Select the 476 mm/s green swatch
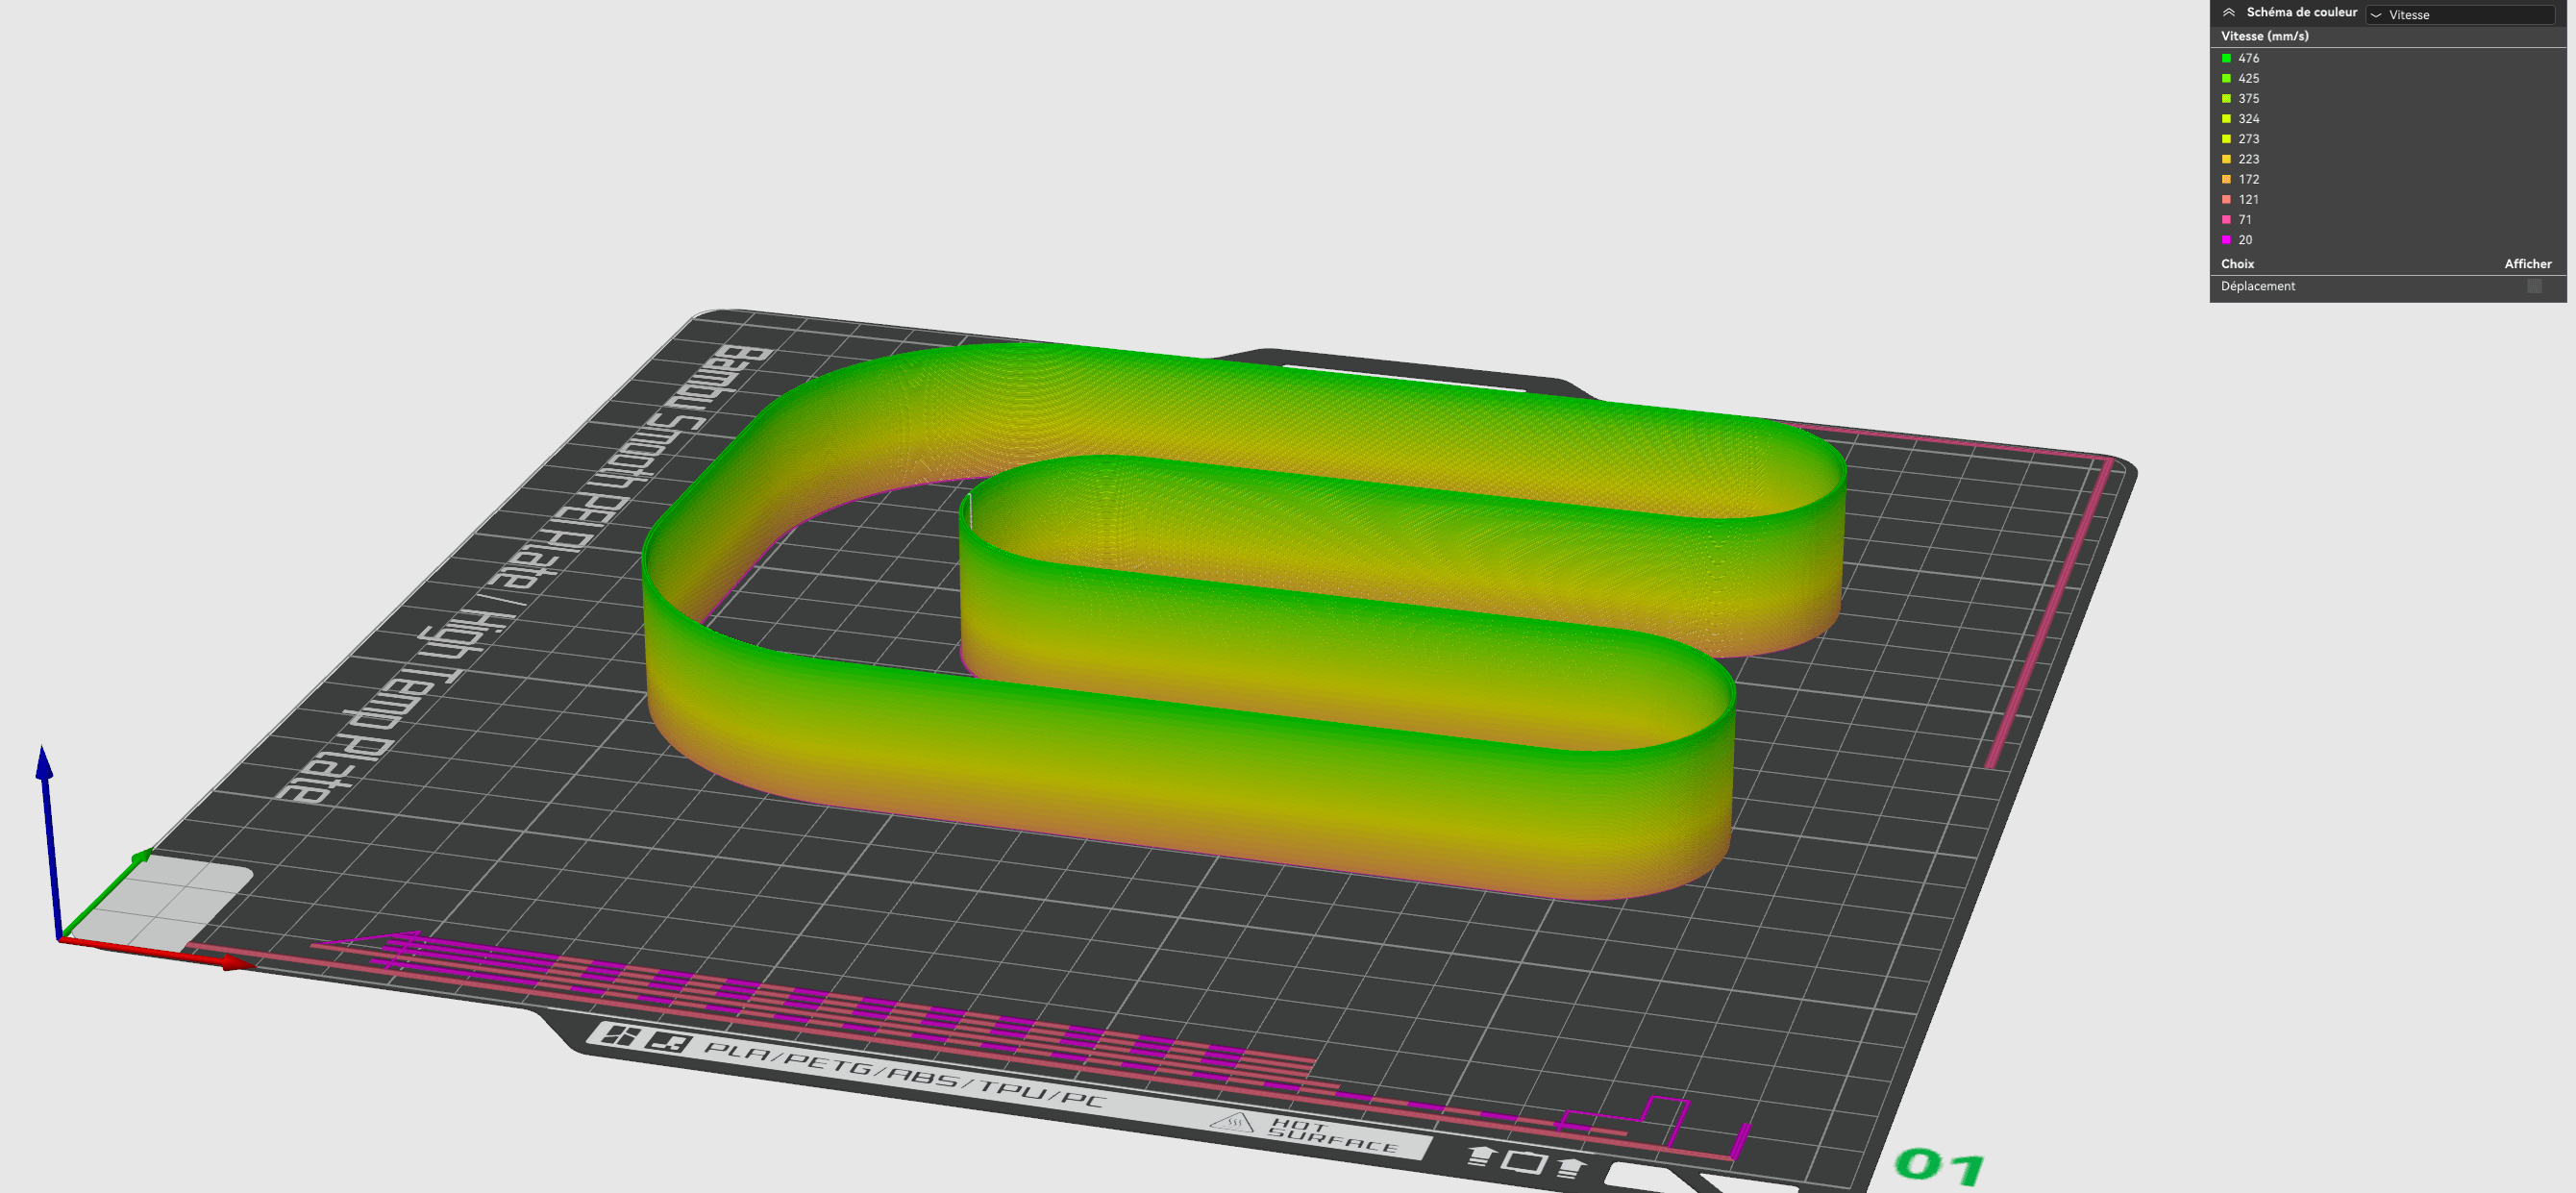The width and height of the screenshot is (2576, 1193). (x=2226, y=58)
